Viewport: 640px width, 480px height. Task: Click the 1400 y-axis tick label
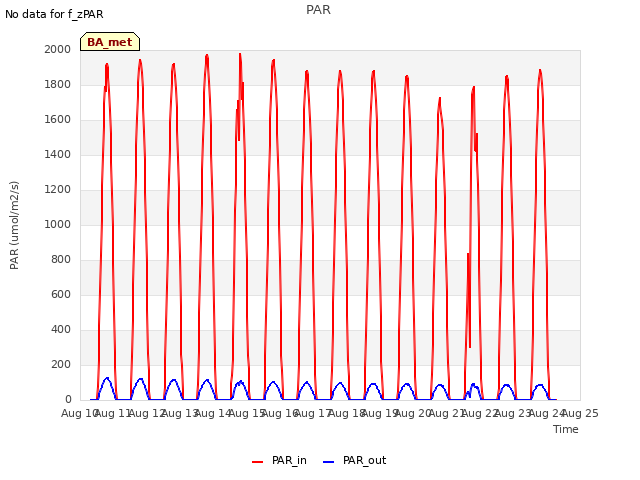click(58, 154)
